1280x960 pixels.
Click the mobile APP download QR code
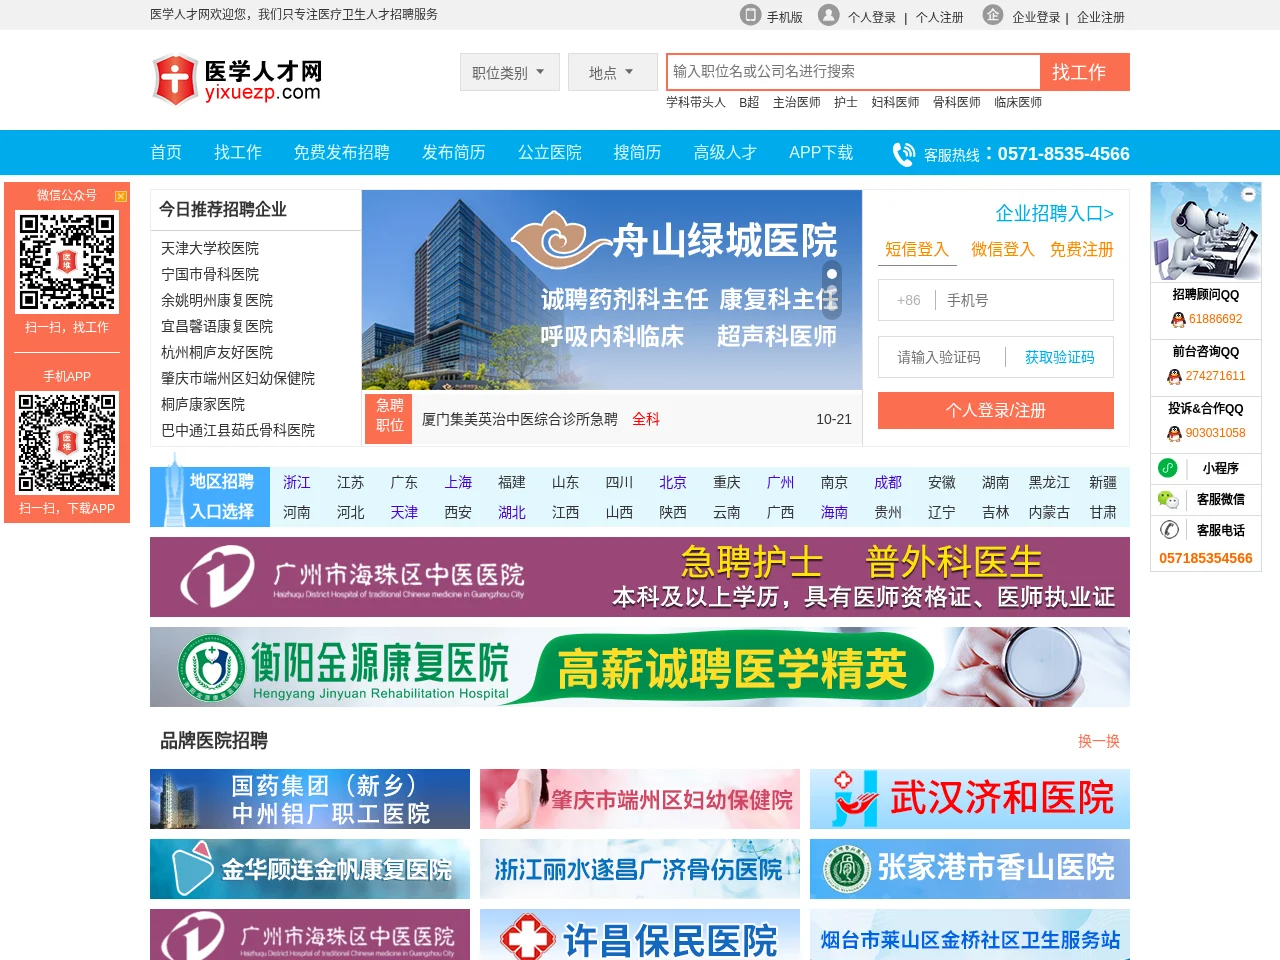pos(67,443)
